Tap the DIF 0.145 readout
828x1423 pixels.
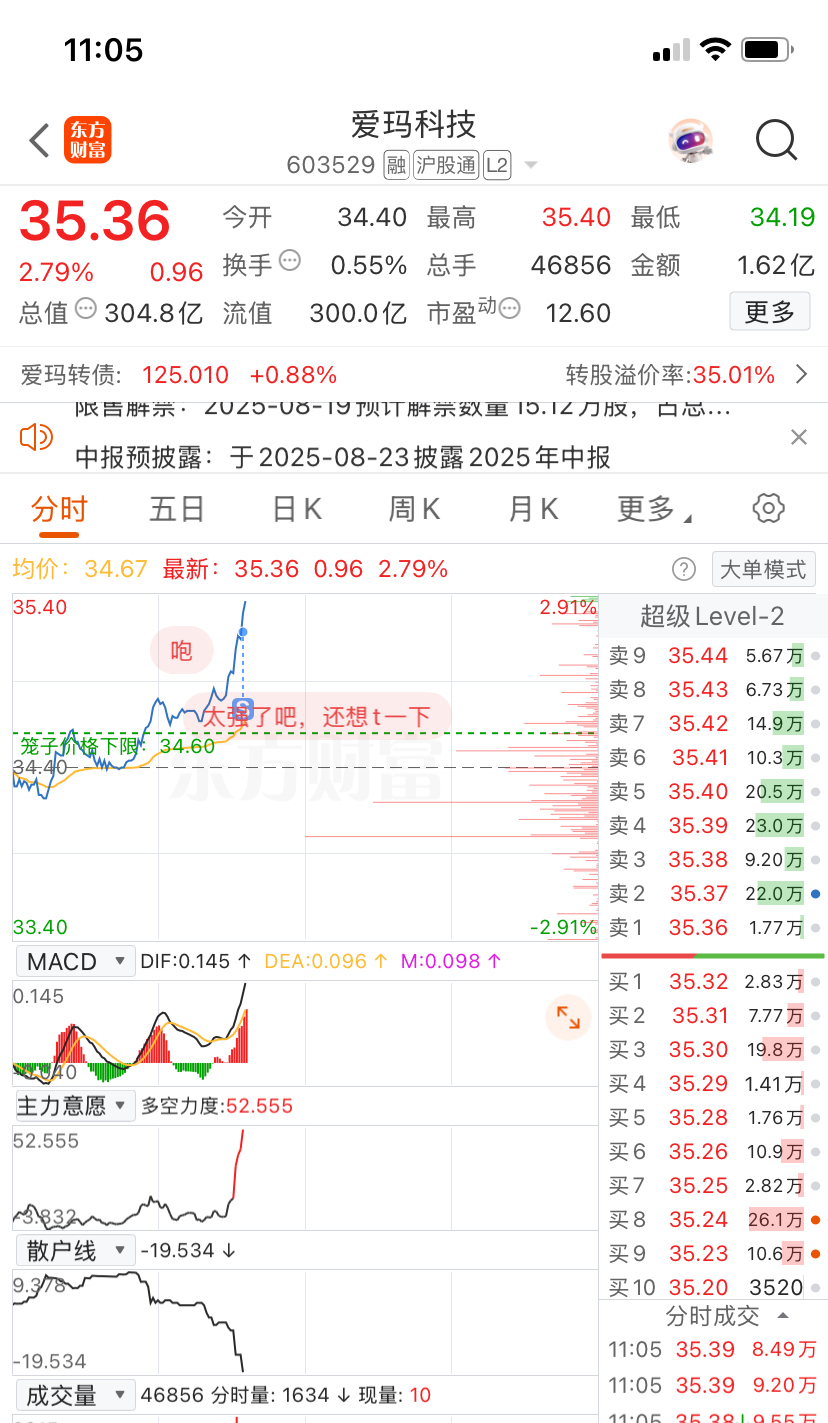pyautogui.click(x=196, y=961)
